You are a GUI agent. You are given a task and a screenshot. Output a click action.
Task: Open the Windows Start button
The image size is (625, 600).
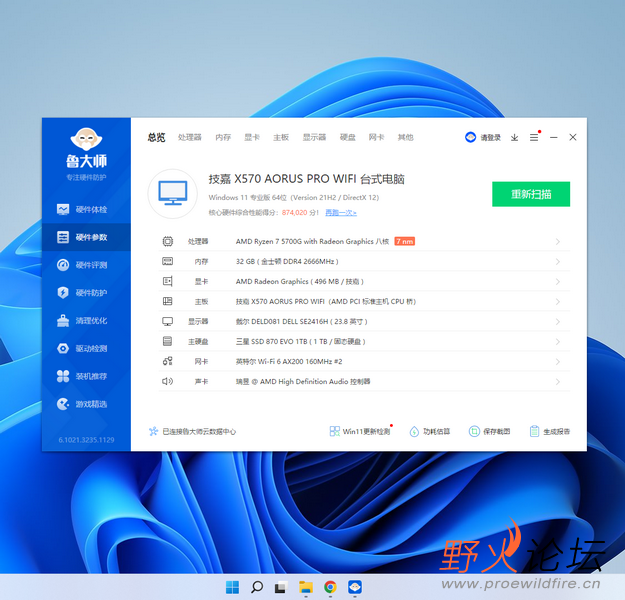tap(232, 587)
